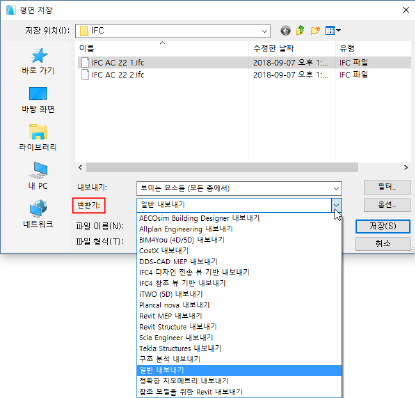Click the IFC AC 22 2.ifc file icon
Image resolution: width=415 pixels, height=398 pixels.
pos(85,75)
